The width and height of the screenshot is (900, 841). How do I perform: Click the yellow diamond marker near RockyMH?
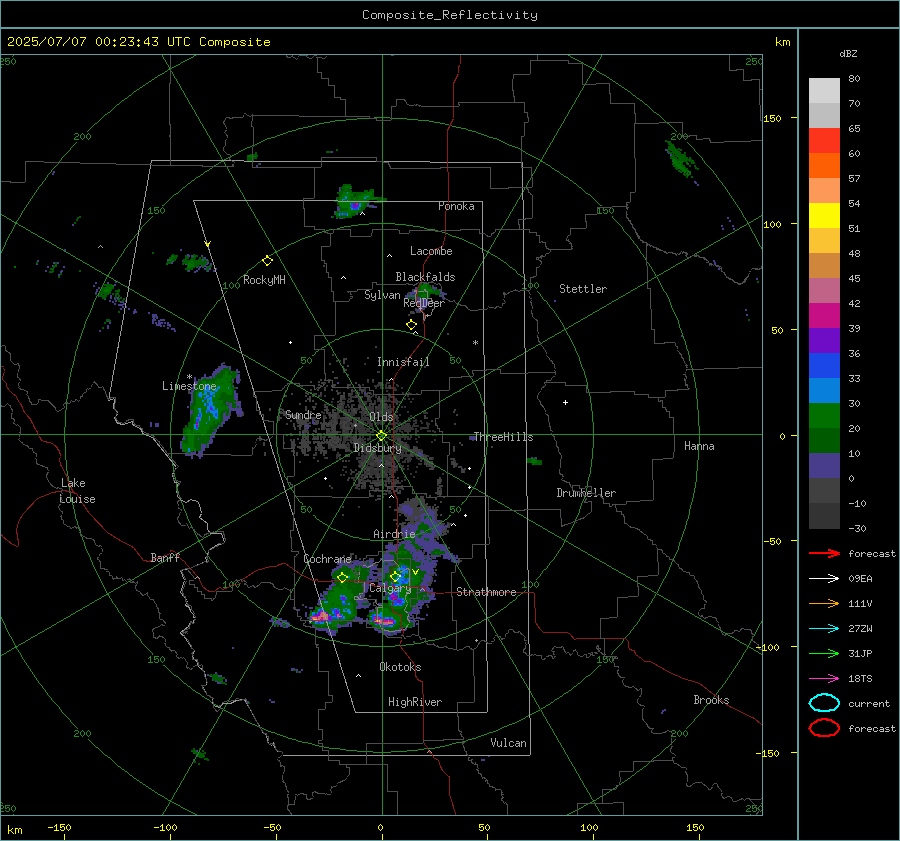click(267, 261)
